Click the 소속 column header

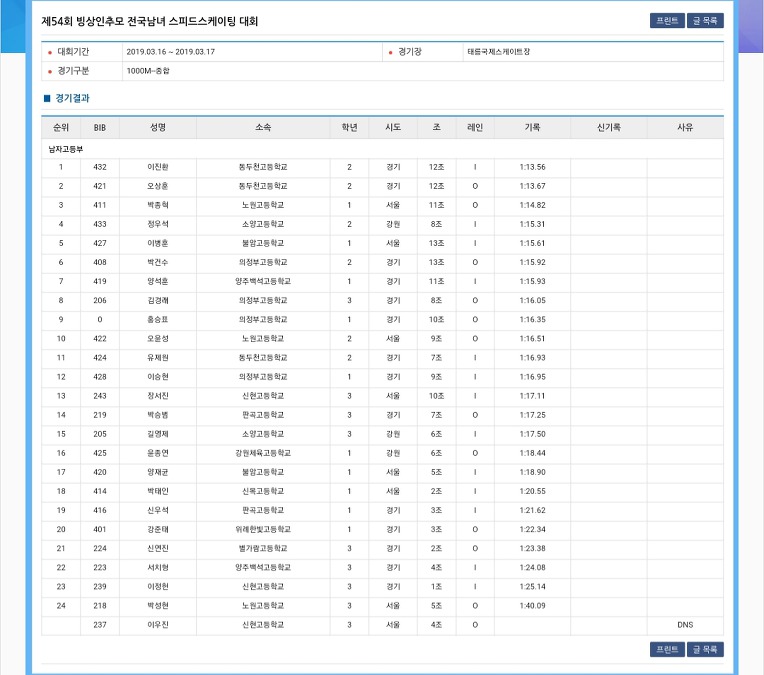click(x=263, y=128)
